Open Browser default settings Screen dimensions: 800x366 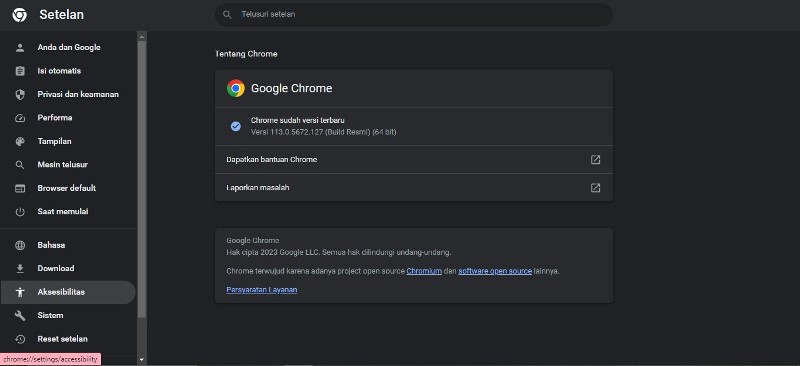coord(68,188)
